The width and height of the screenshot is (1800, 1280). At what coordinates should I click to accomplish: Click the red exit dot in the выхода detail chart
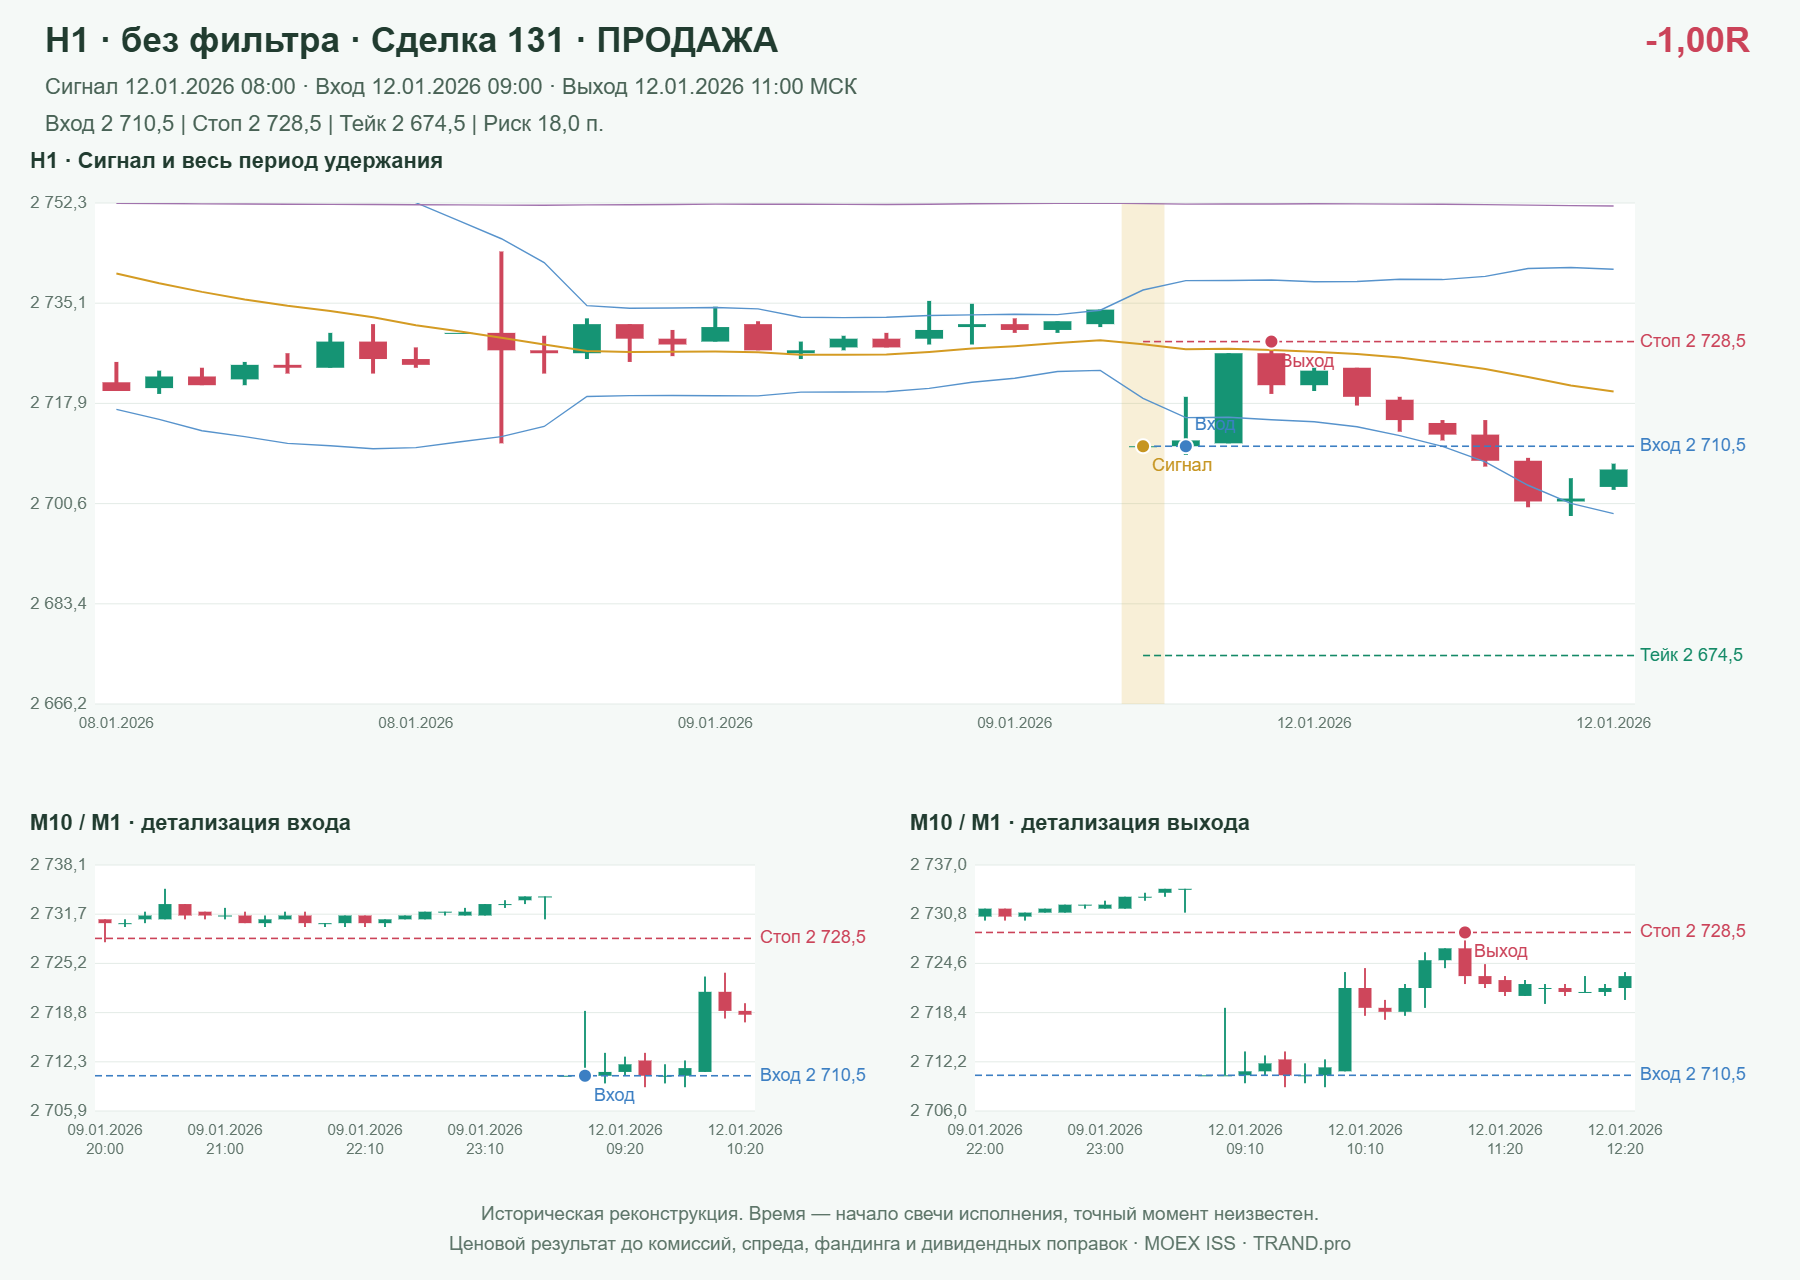tap(1465, 933)
